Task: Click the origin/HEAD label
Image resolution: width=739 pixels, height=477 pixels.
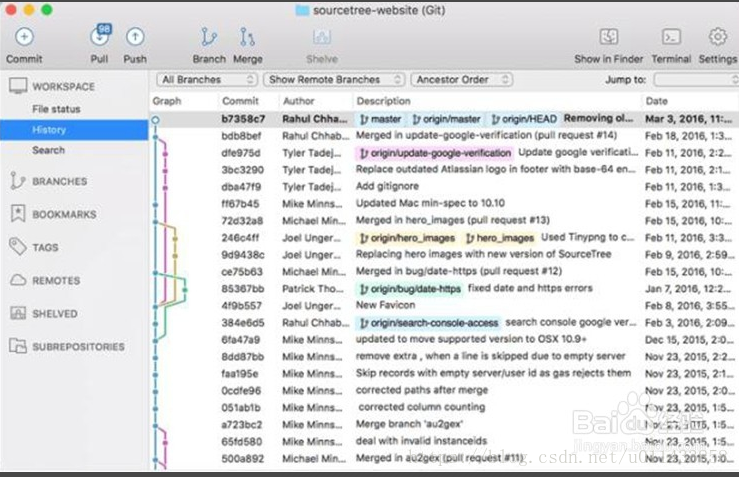Action: coord(524,119)
